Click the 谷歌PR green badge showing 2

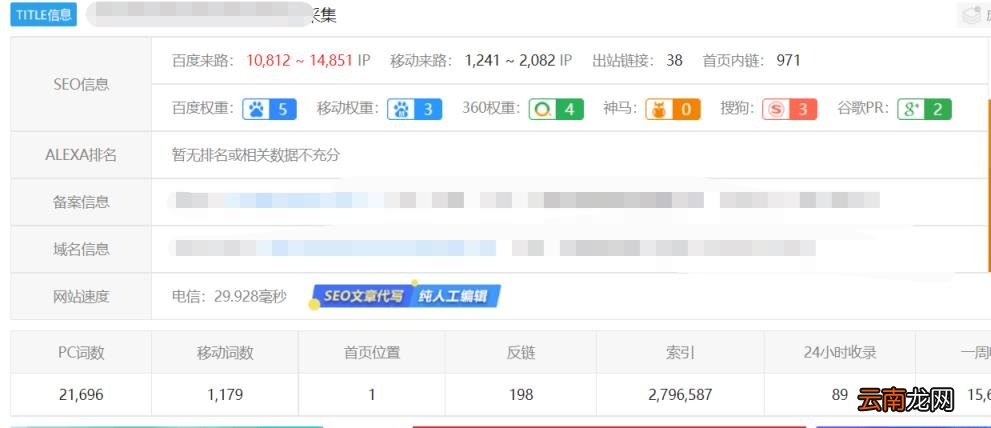pyautogui.click(x=924, y=109)
